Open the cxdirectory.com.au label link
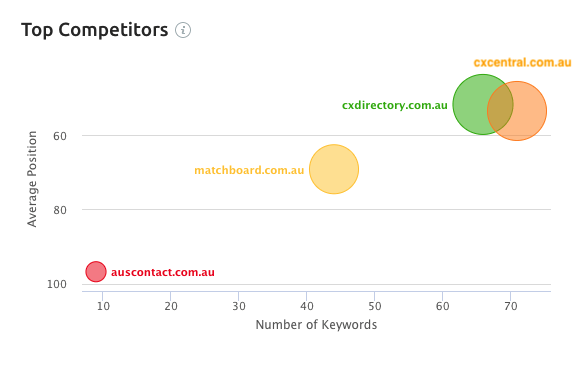 [394, 105]
